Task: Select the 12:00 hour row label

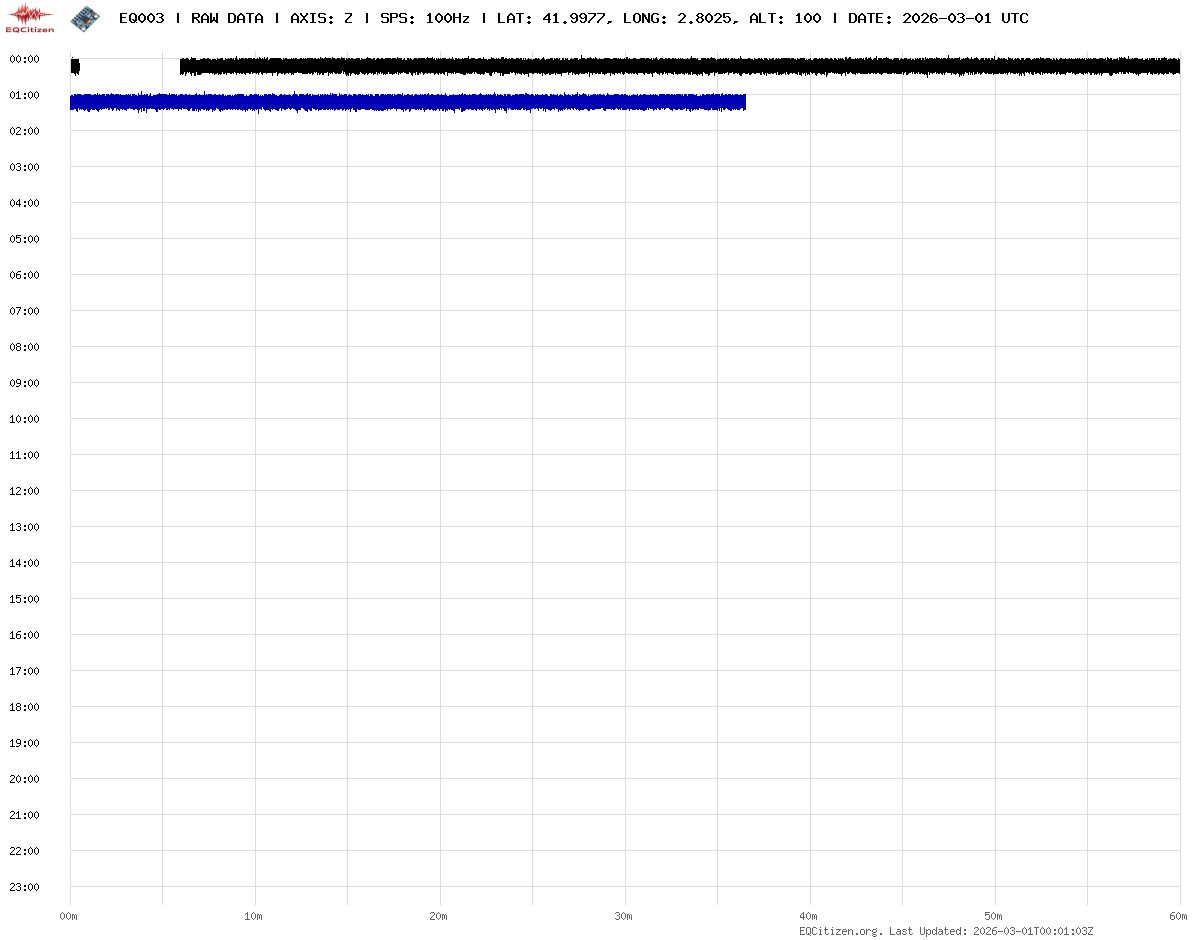Action: (x=23, y=491)
